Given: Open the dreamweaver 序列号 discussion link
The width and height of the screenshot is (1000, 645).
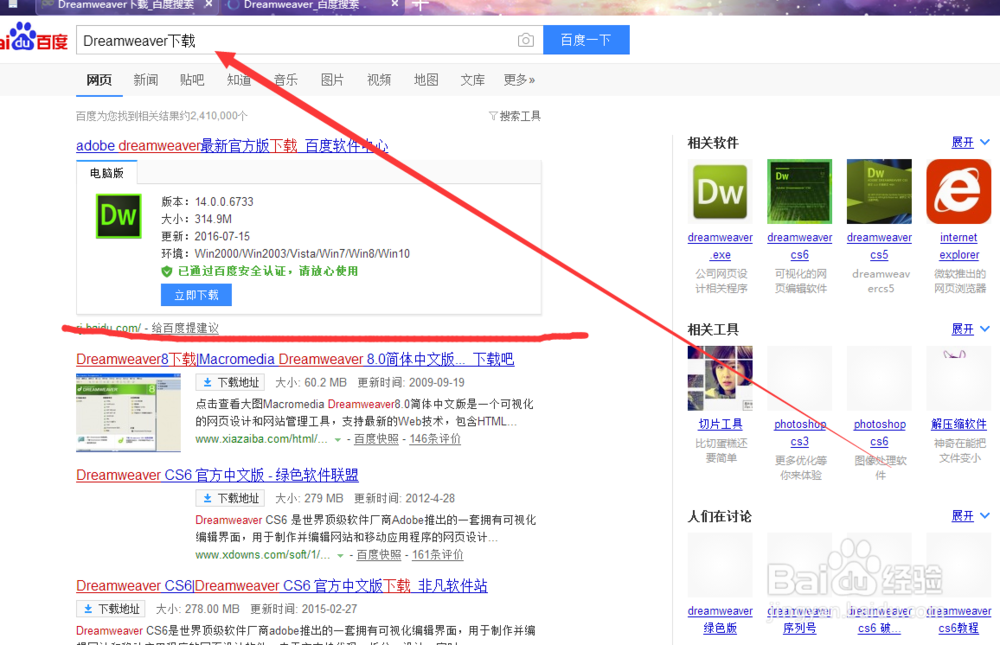Looking at the screenshot, I should (x=800, y=619).
